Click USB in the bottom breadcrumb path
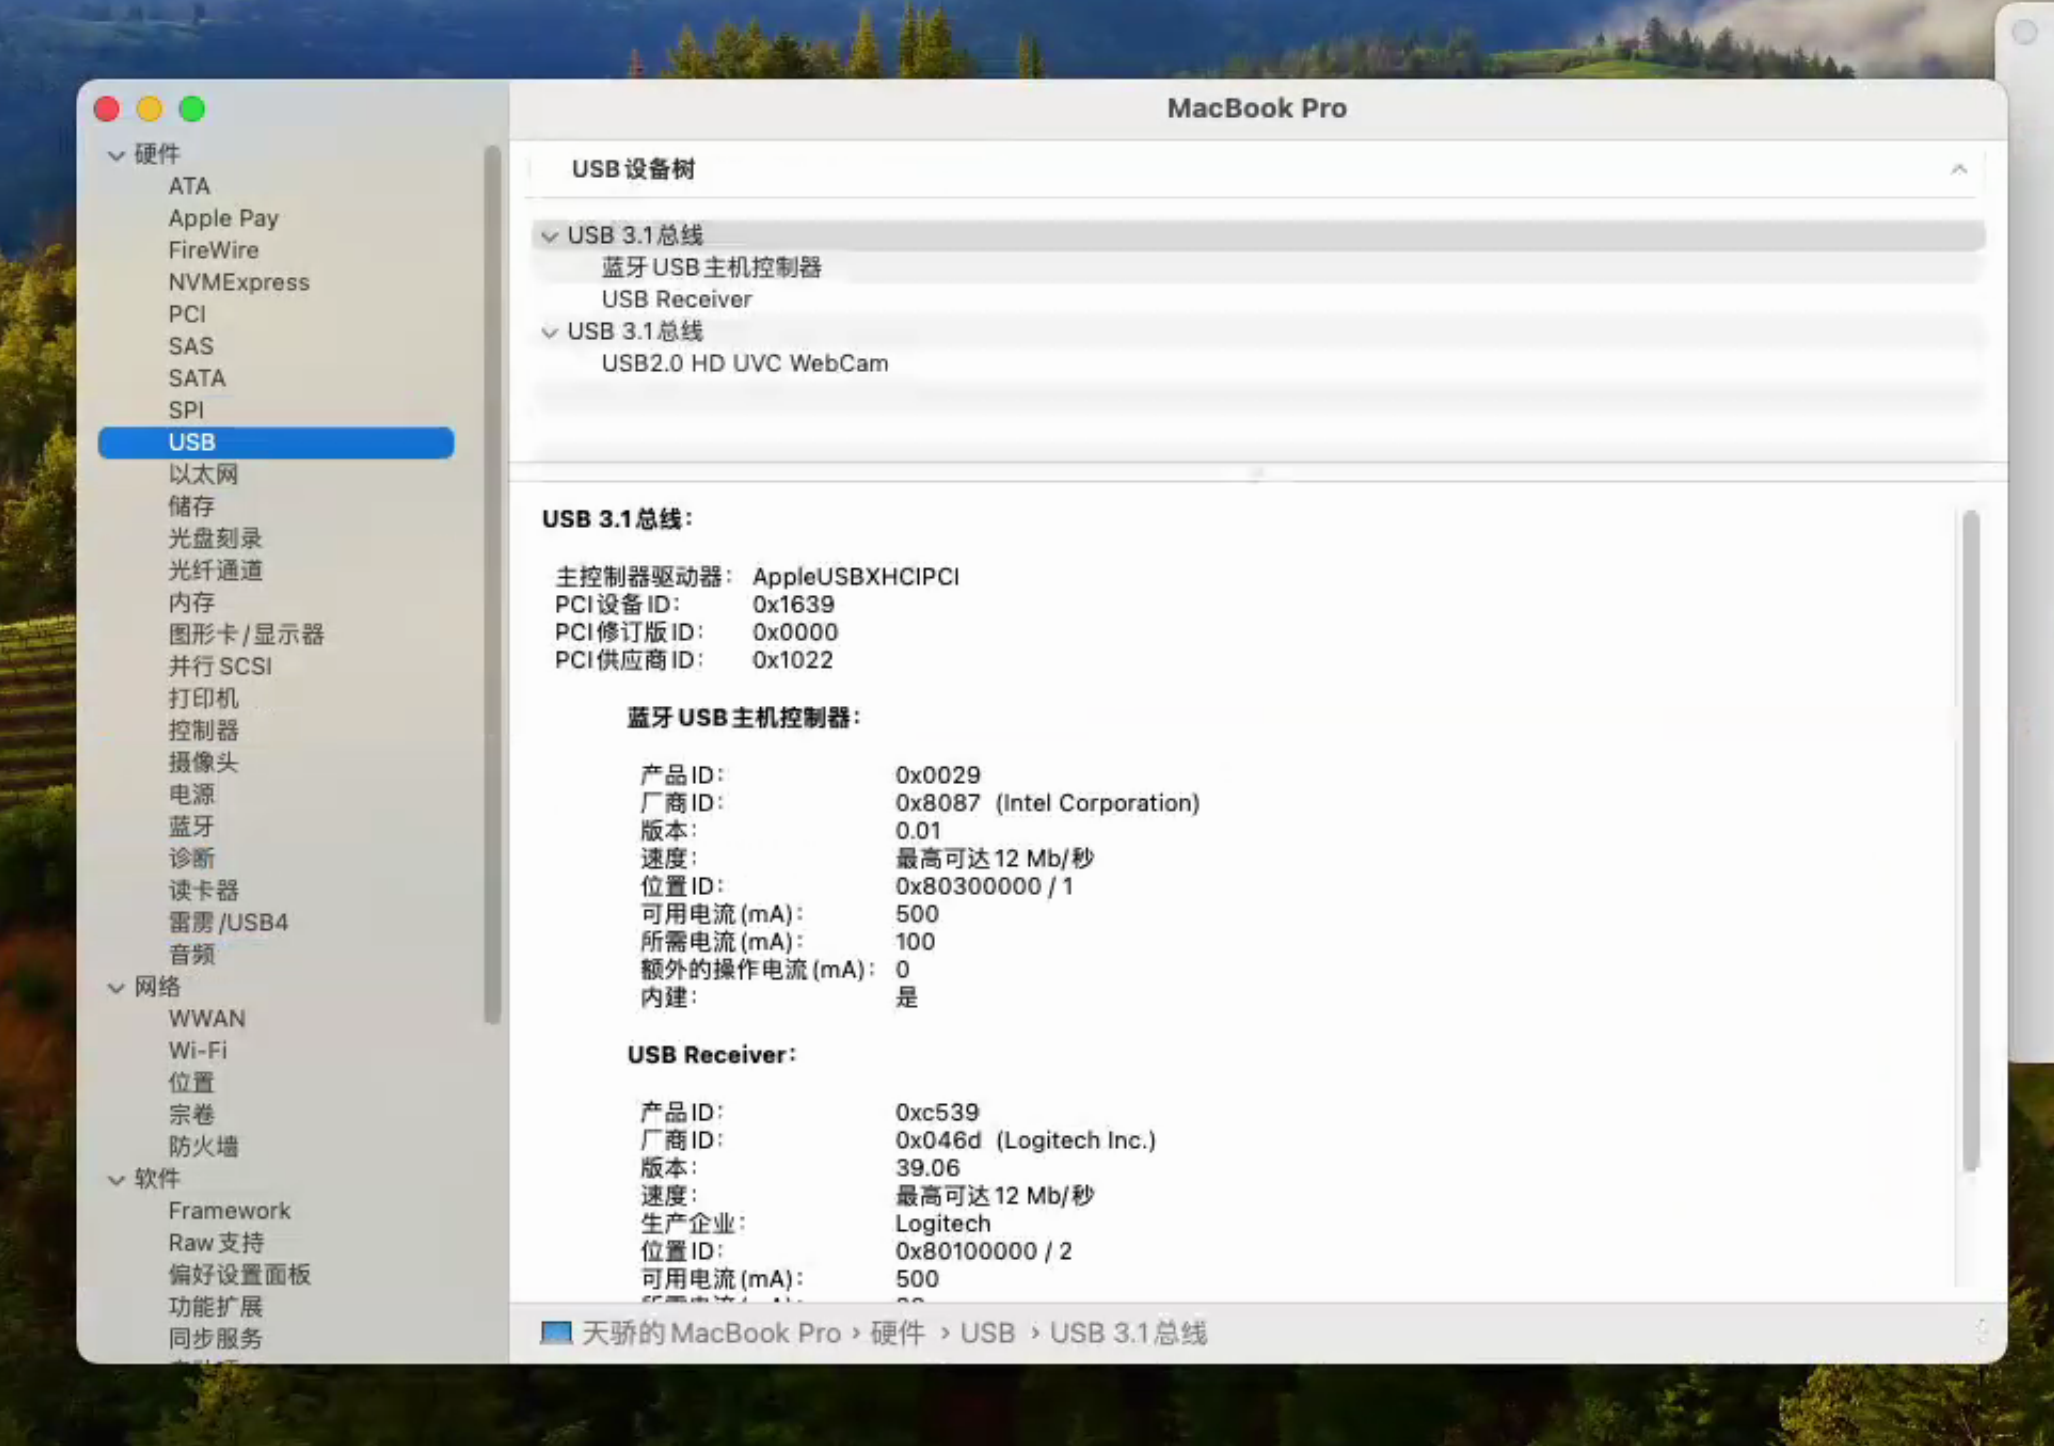The width and height of the screenshot is (2054, 1446). (987, 1333)
